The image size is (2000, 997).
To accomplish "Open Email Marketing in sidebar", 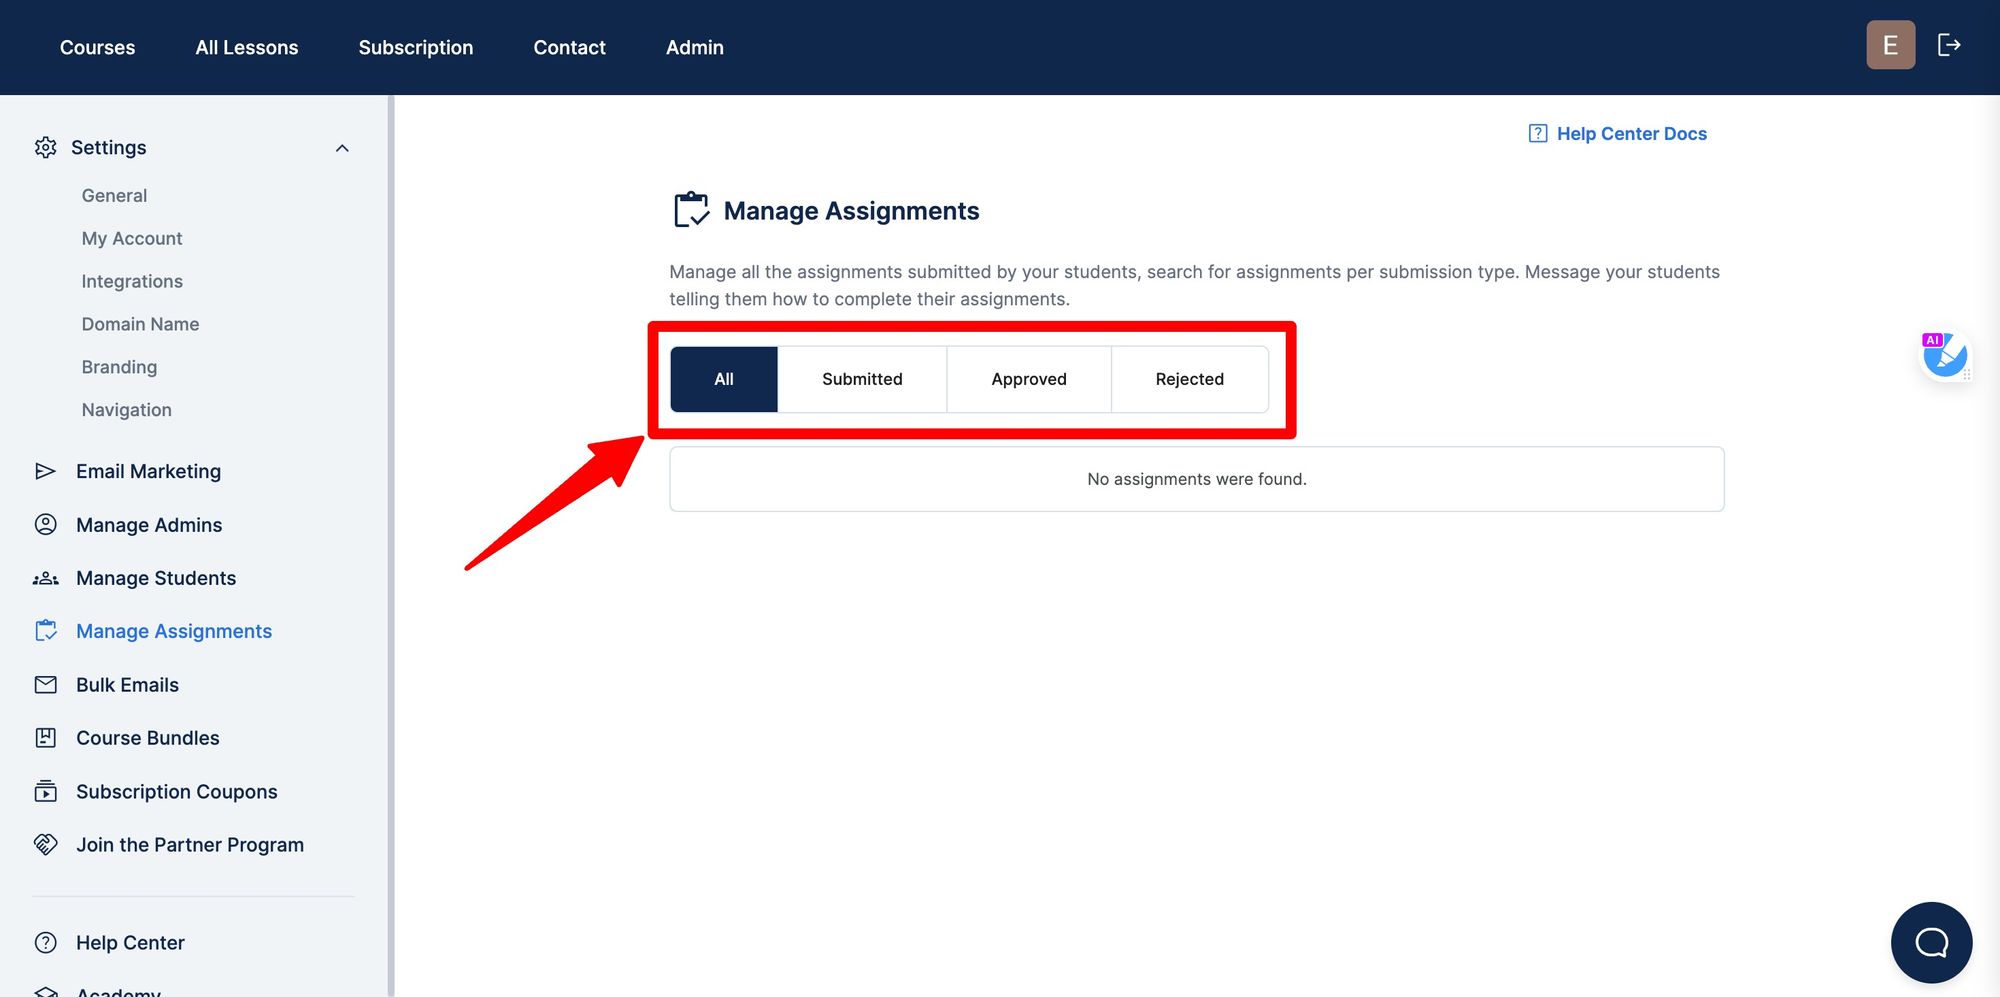I will pyautogui.click(x=148, y=471).
